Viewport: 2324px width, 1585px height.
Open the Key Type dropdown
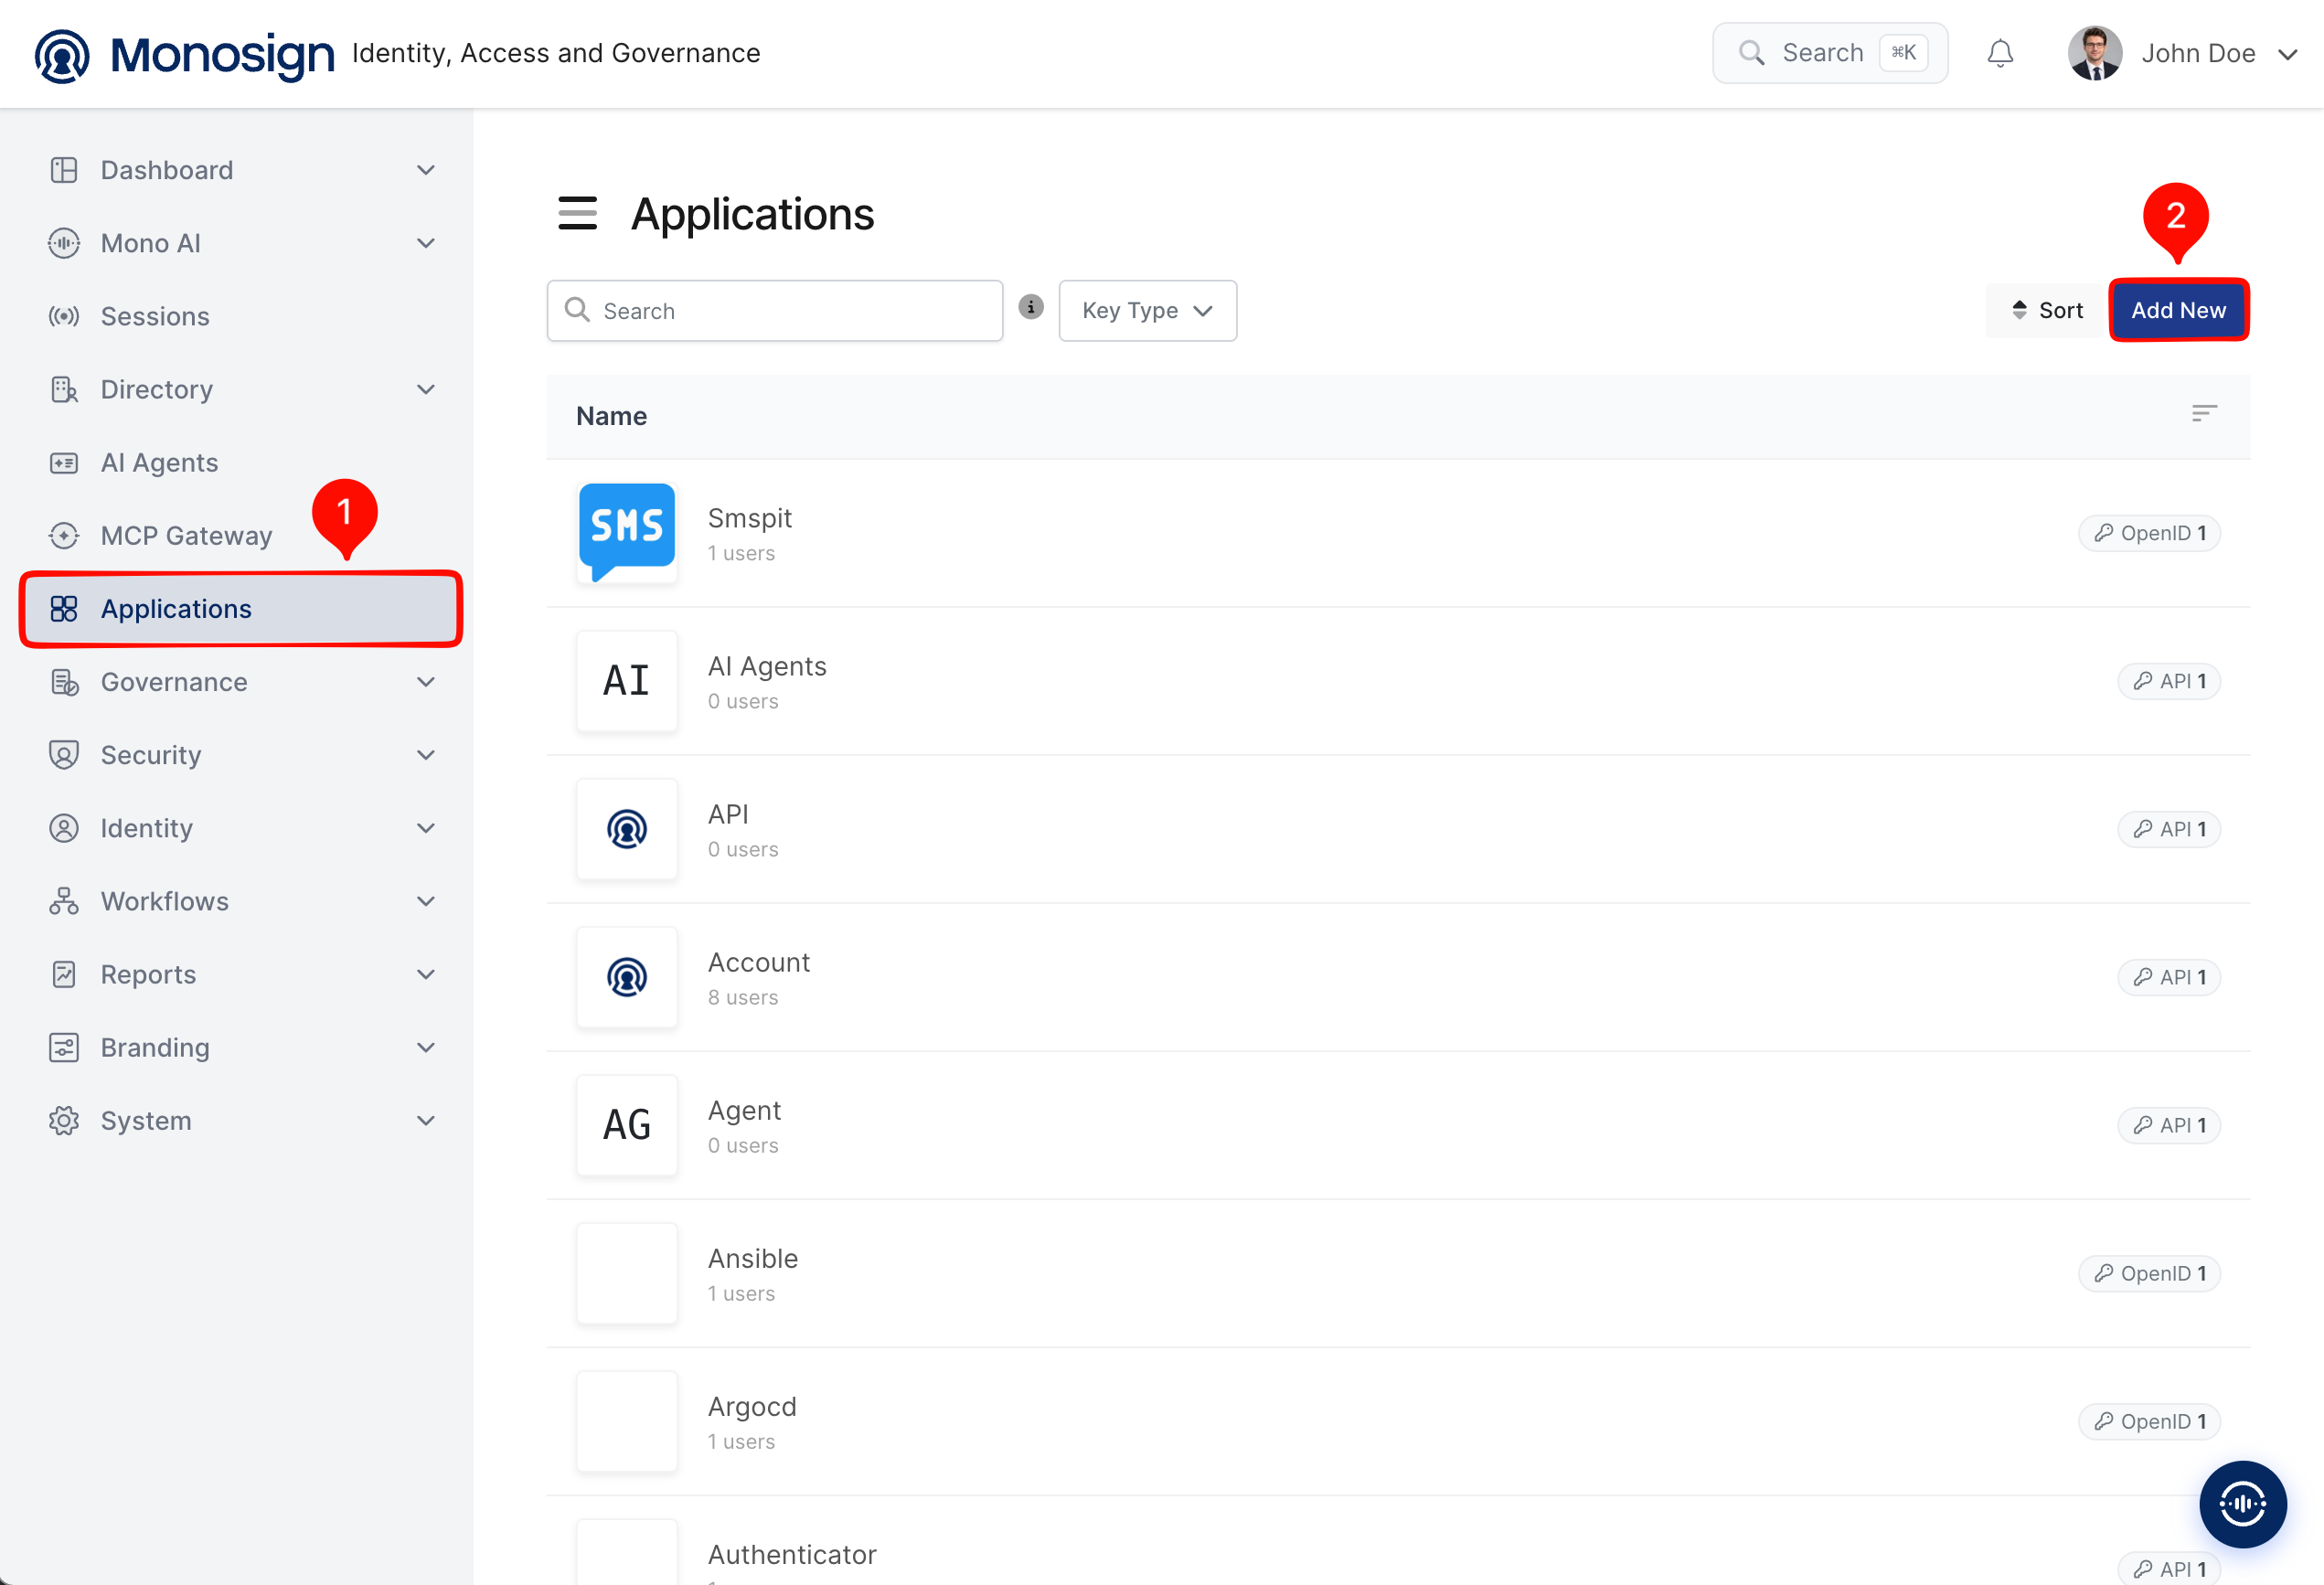(x=1147, y=310)
